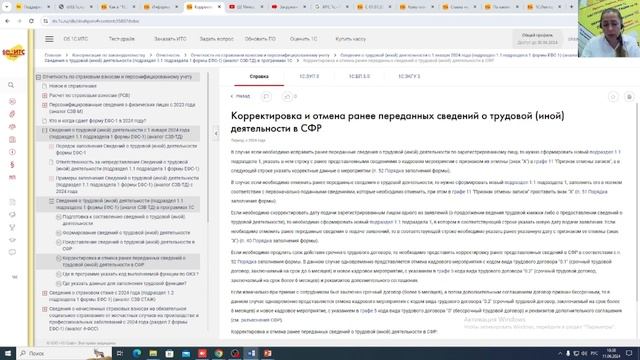Screen dimensions: 640x360
Task: Click the contents panel vertical scrollbar
Action: coord(208,148)
